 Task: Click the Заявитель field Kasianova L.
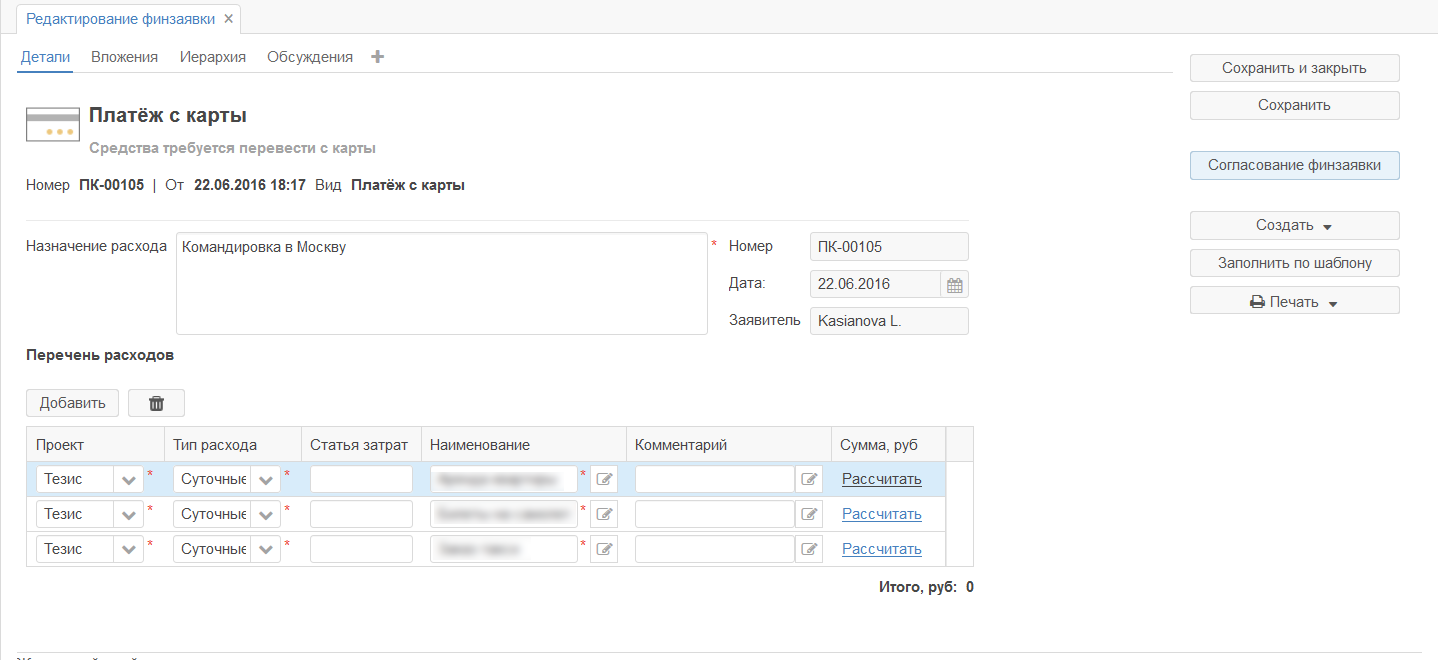pos(889,321)
